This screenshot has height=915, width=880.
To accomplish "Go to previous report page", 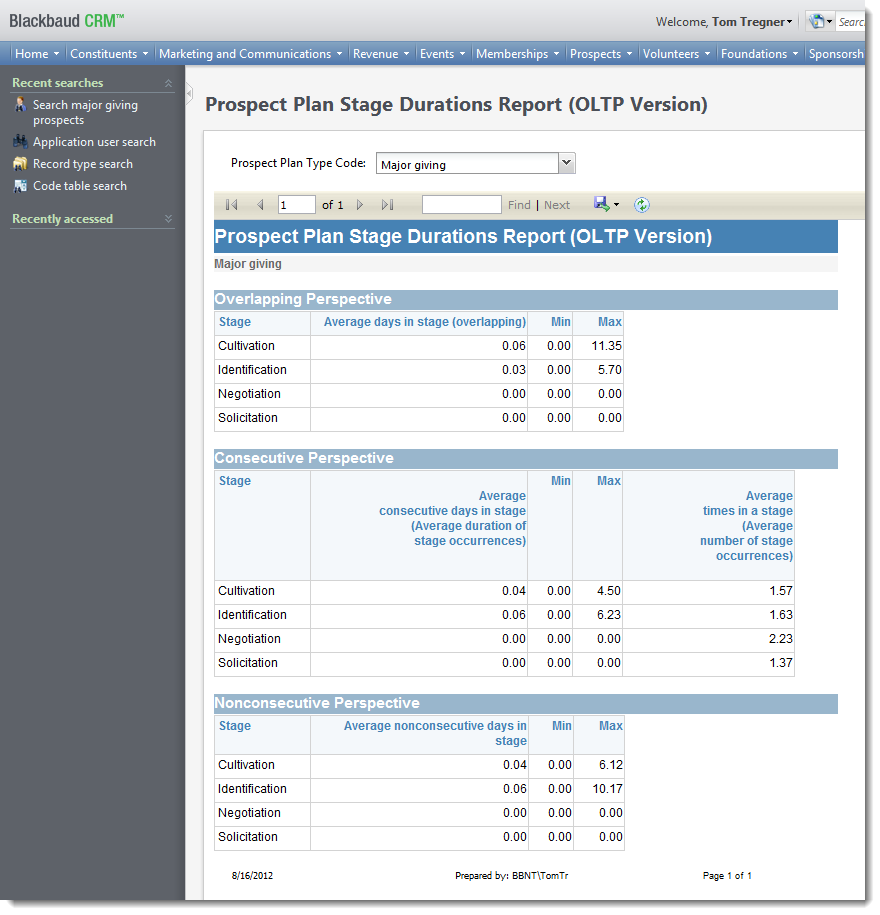I will coord(260,205).
